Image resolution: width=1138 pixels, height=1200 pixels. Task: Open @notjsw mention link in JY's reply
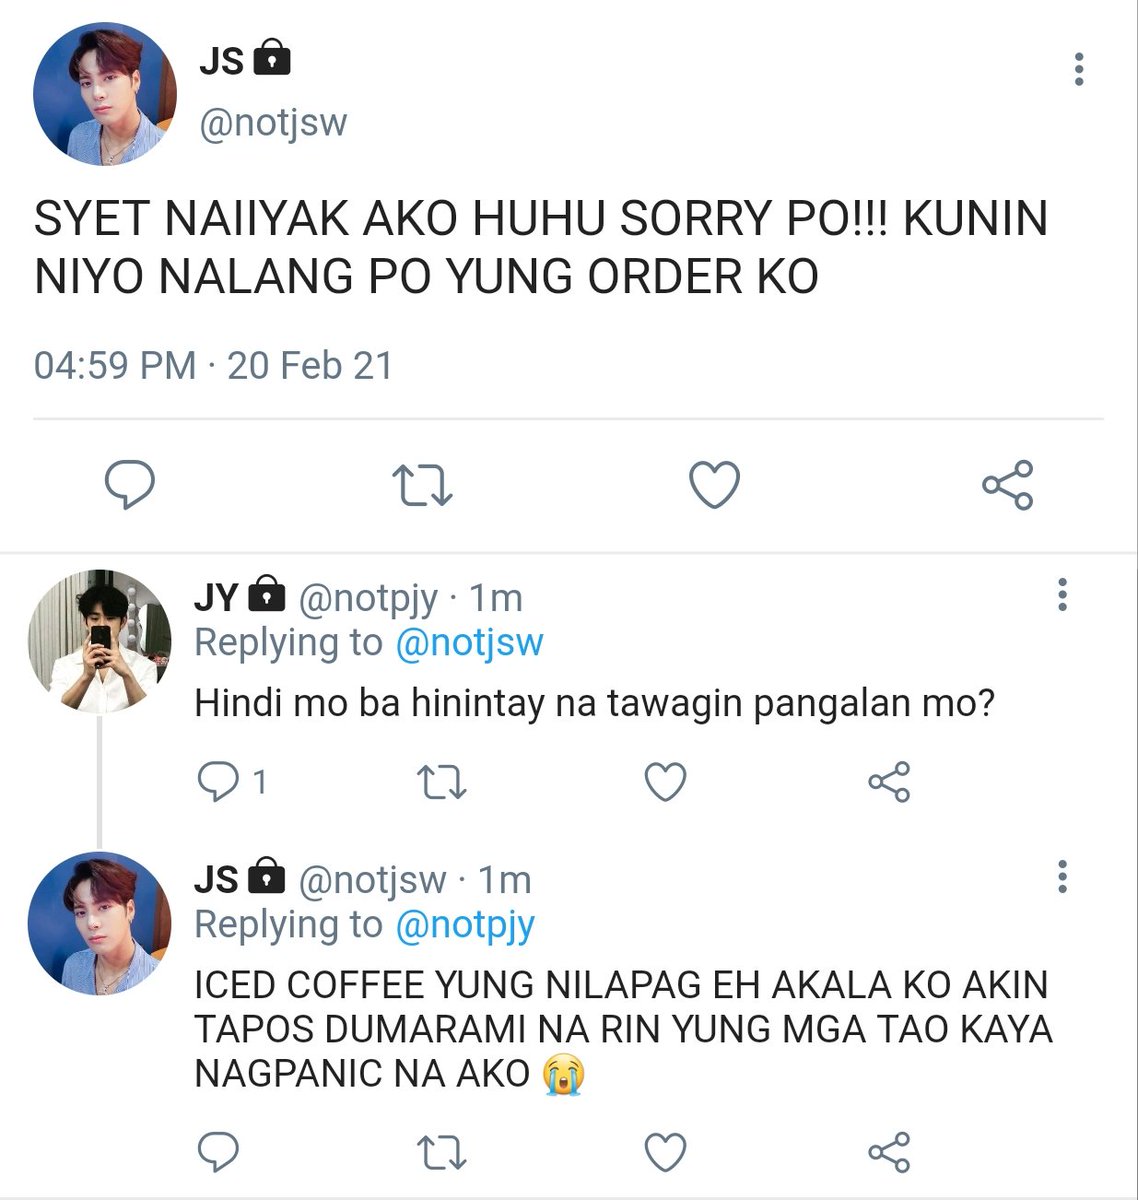(x=469, y=643)
